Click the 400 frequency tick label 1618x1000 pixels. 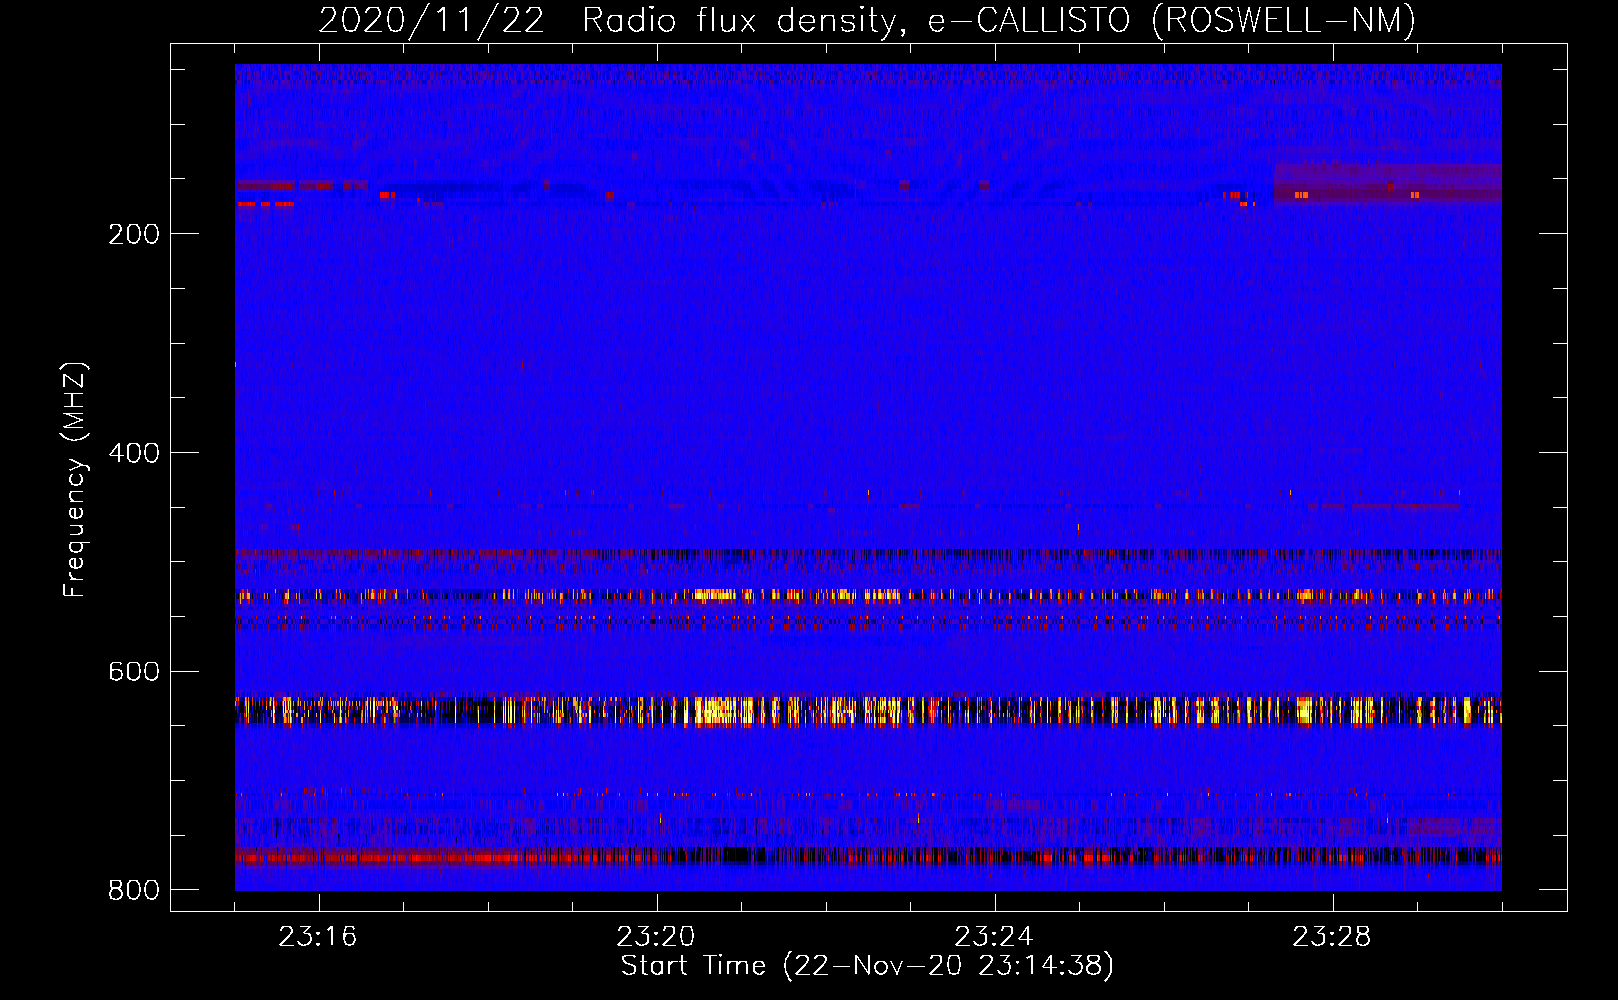click(x=134, y=453)
